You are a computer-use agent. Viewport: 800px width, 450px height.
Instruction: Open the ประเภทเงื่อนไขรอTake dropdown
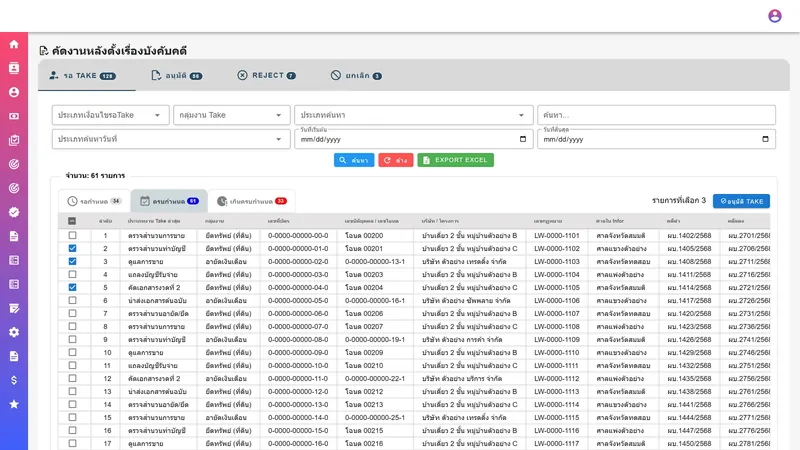(x=110, y=115)
